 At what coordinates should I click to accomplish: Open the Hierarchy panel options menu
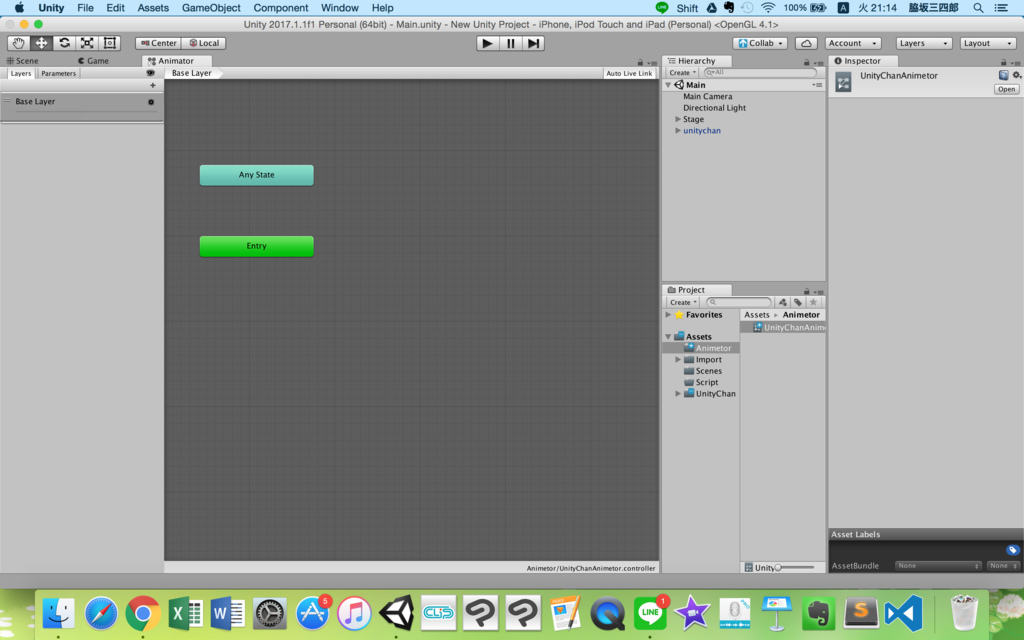click(x=818, y=63)
